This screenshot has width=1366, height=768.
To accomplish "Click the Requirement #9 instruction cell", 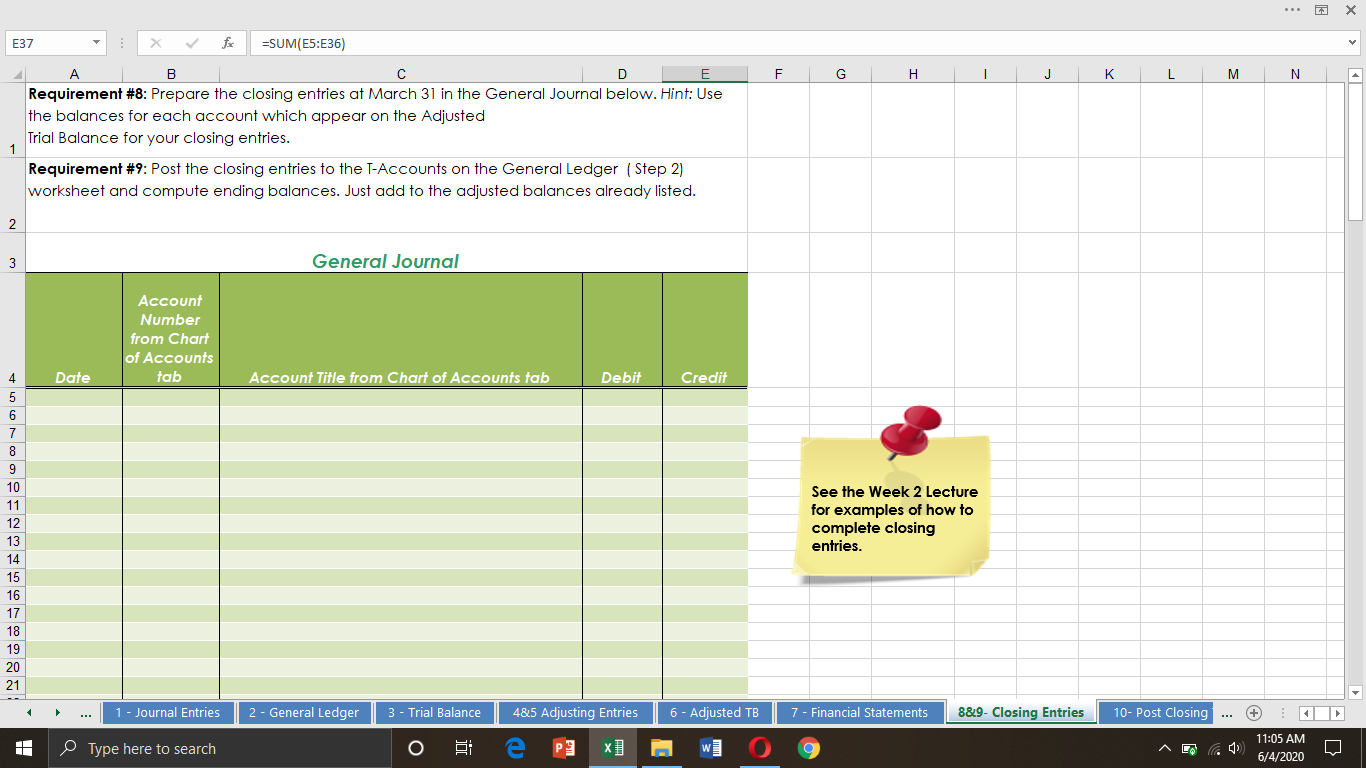I will pyautogui.click(x=386, y=195).
